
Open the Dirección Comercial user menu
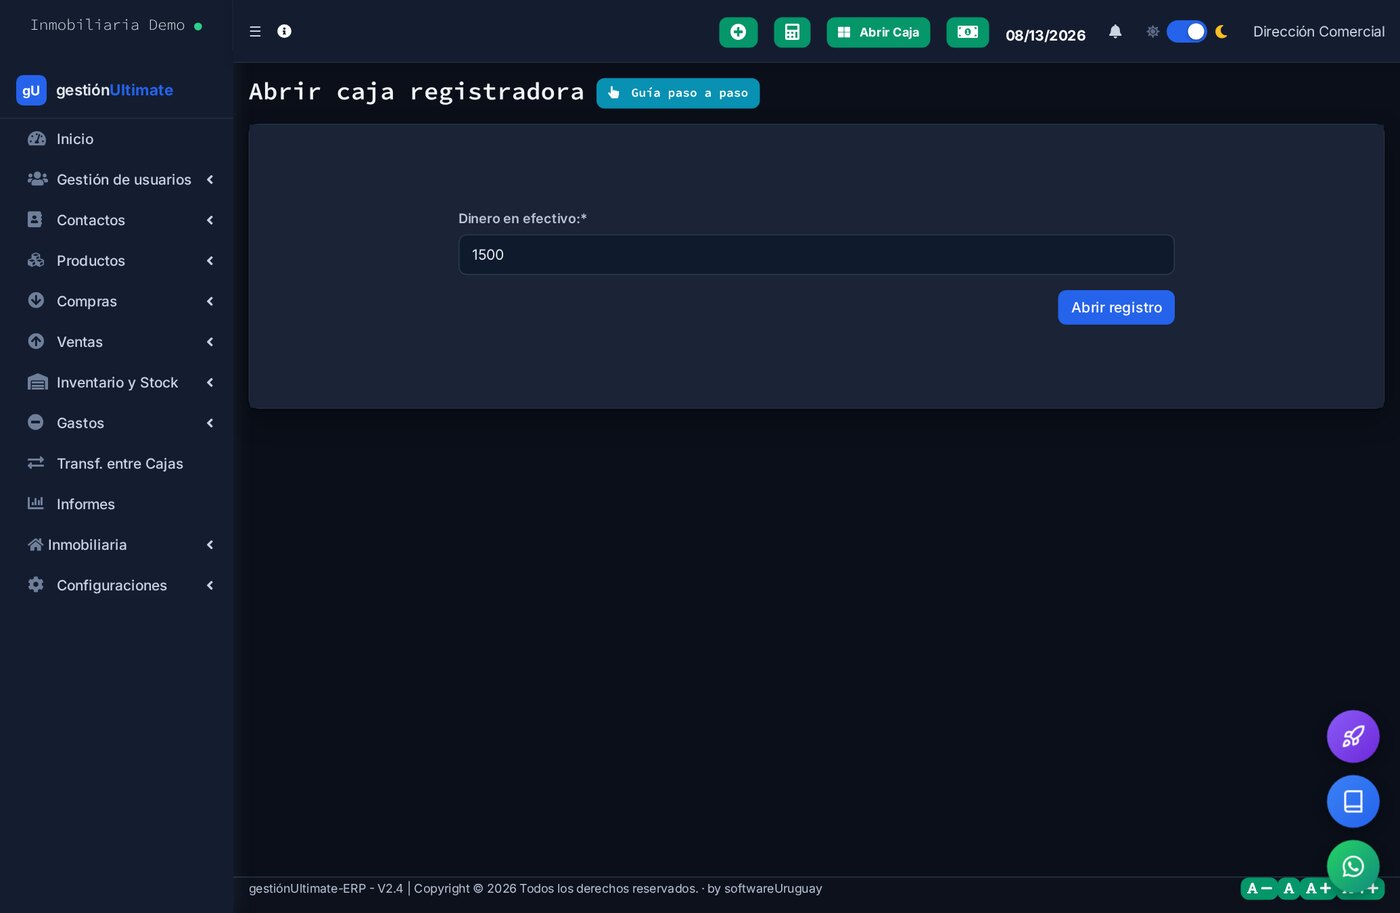[x=1319, y=32]
